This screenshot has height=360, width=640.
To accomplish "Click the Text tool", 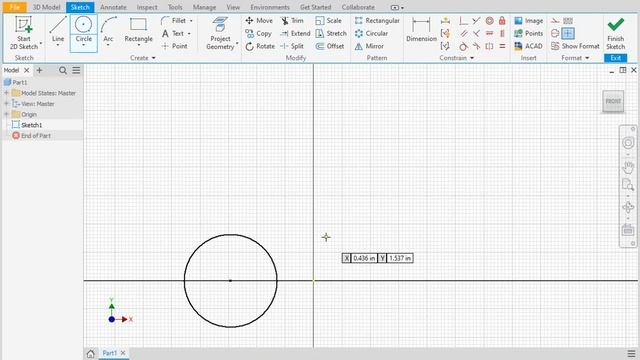I will pyautogui.click(x=173, y=33).
